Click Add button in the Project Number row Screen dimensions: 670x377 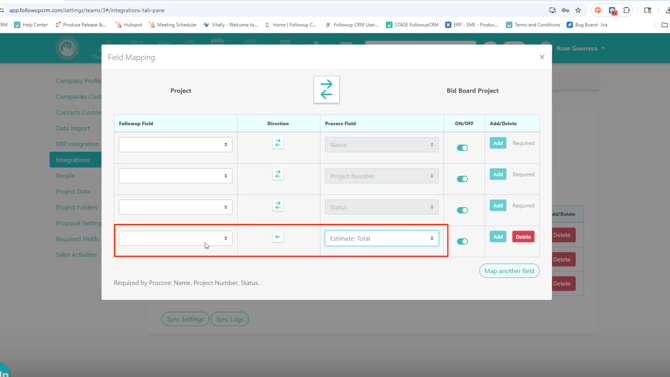(x=498, y=174)
